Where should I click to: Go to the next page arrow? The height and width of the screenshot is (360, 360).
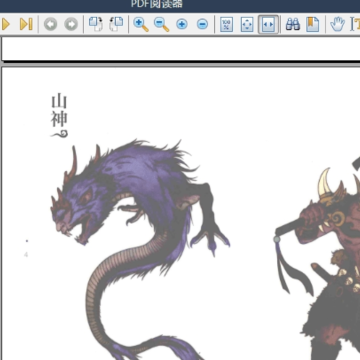[x=5, y=24]
